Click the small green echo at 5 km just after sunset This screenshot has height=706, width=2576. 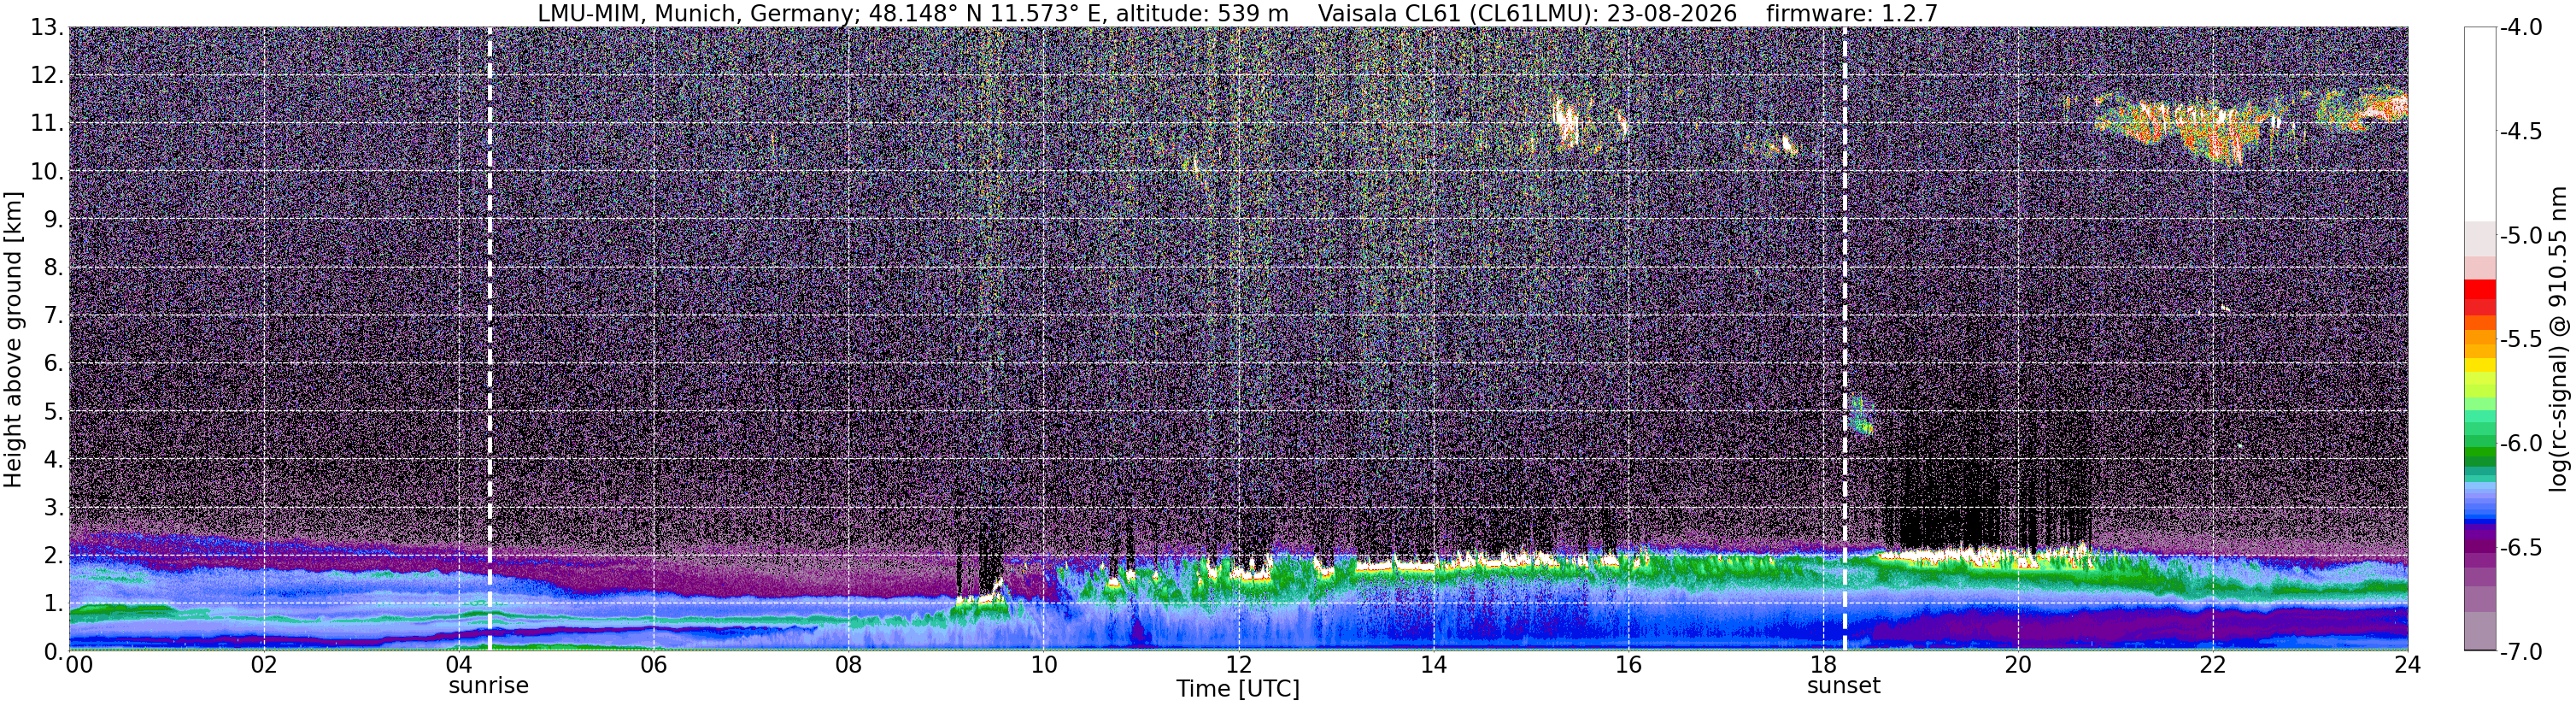1860,416
